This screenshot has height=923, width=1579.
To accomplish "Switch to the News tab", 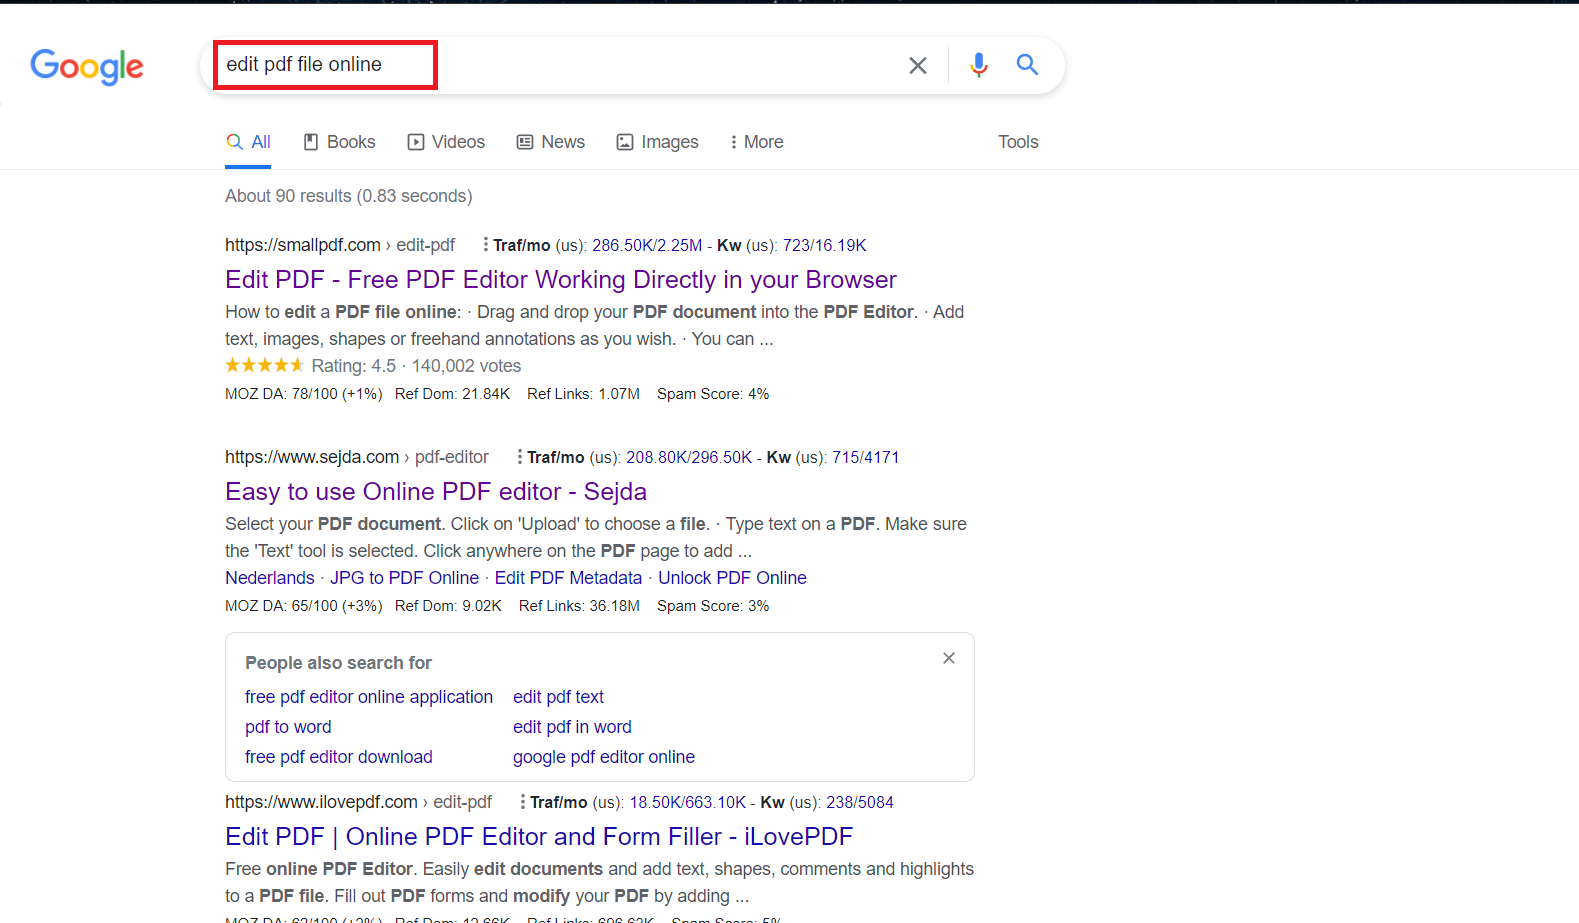I will [551, 142].
